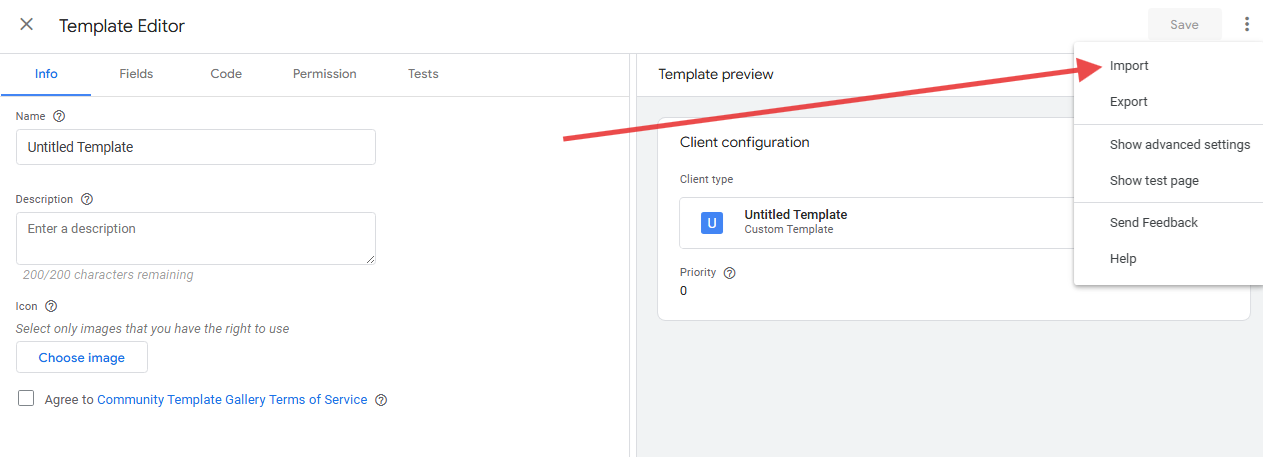Open the three-dot more options menu

pyautogui.click(x=1246, y=25)
